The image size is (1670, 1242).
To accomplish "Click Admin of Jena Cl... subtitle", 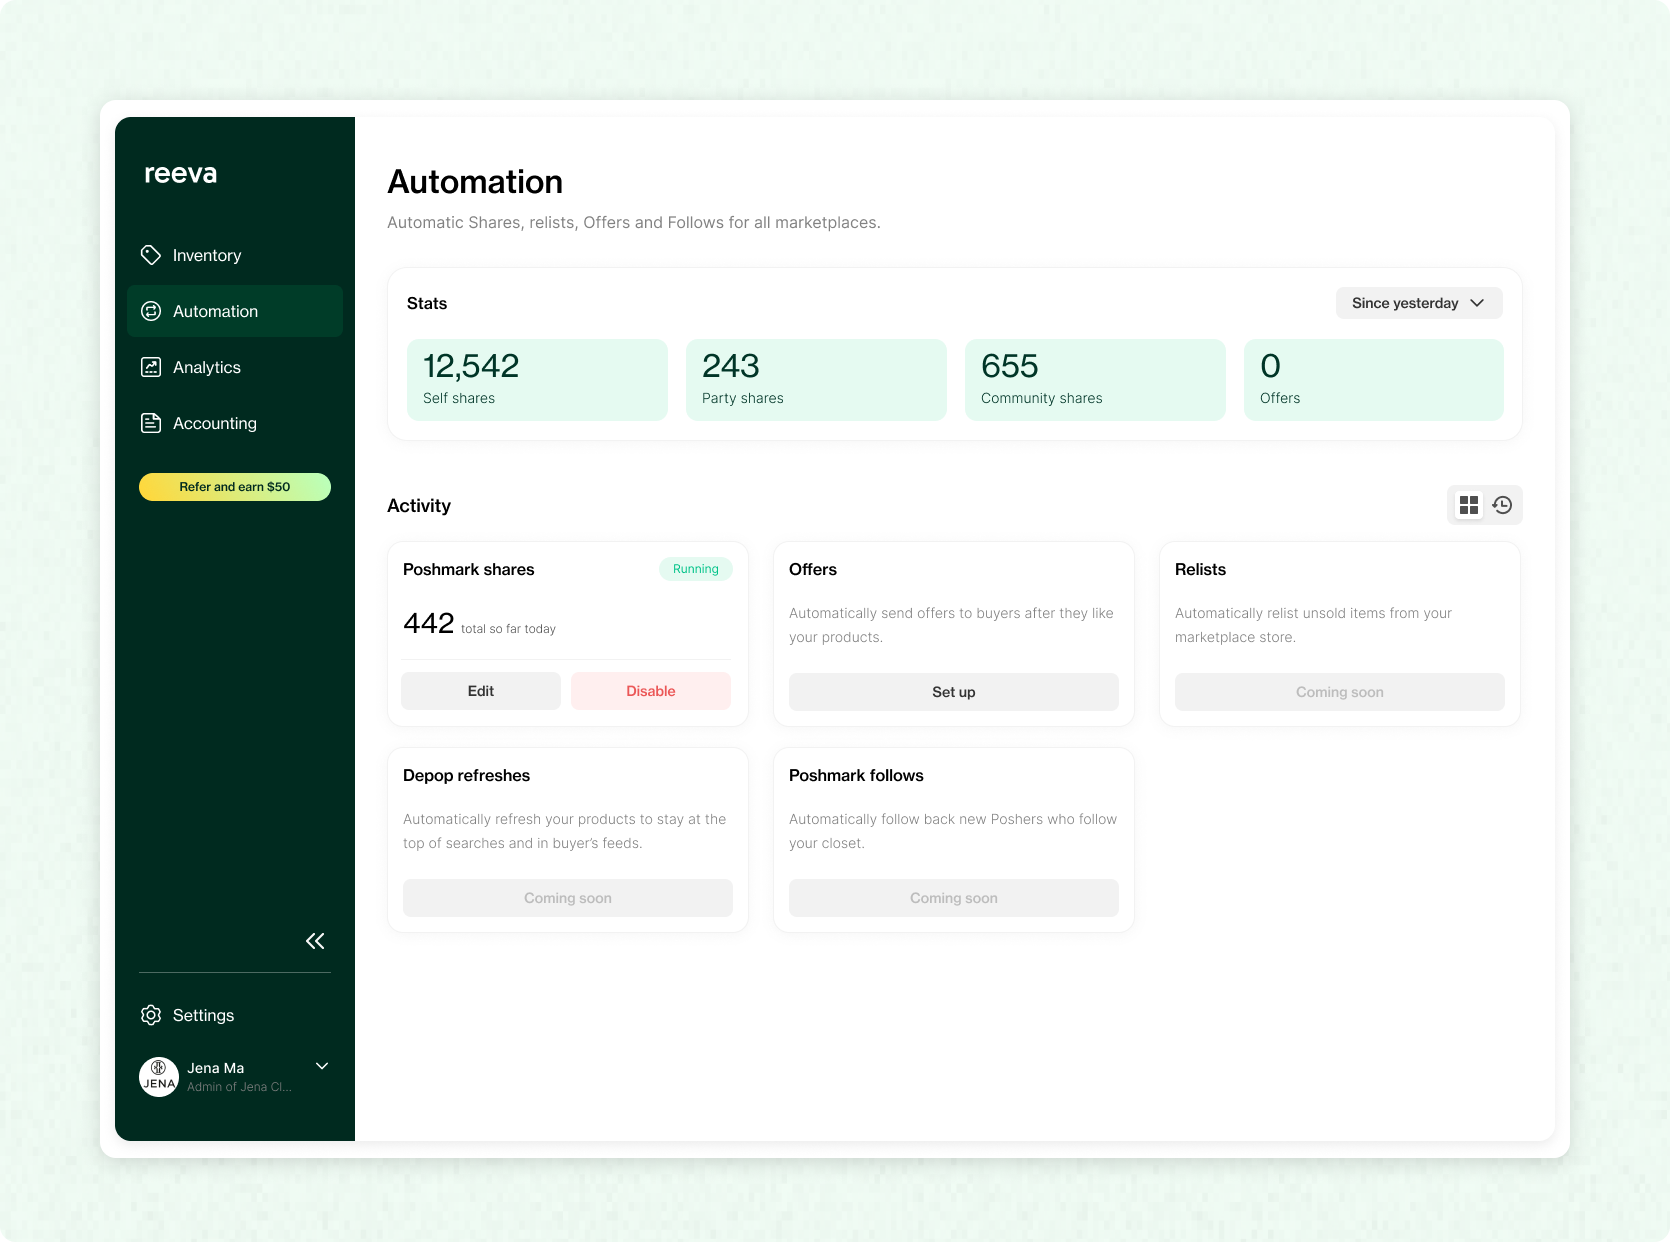I will coord(240,1087).
